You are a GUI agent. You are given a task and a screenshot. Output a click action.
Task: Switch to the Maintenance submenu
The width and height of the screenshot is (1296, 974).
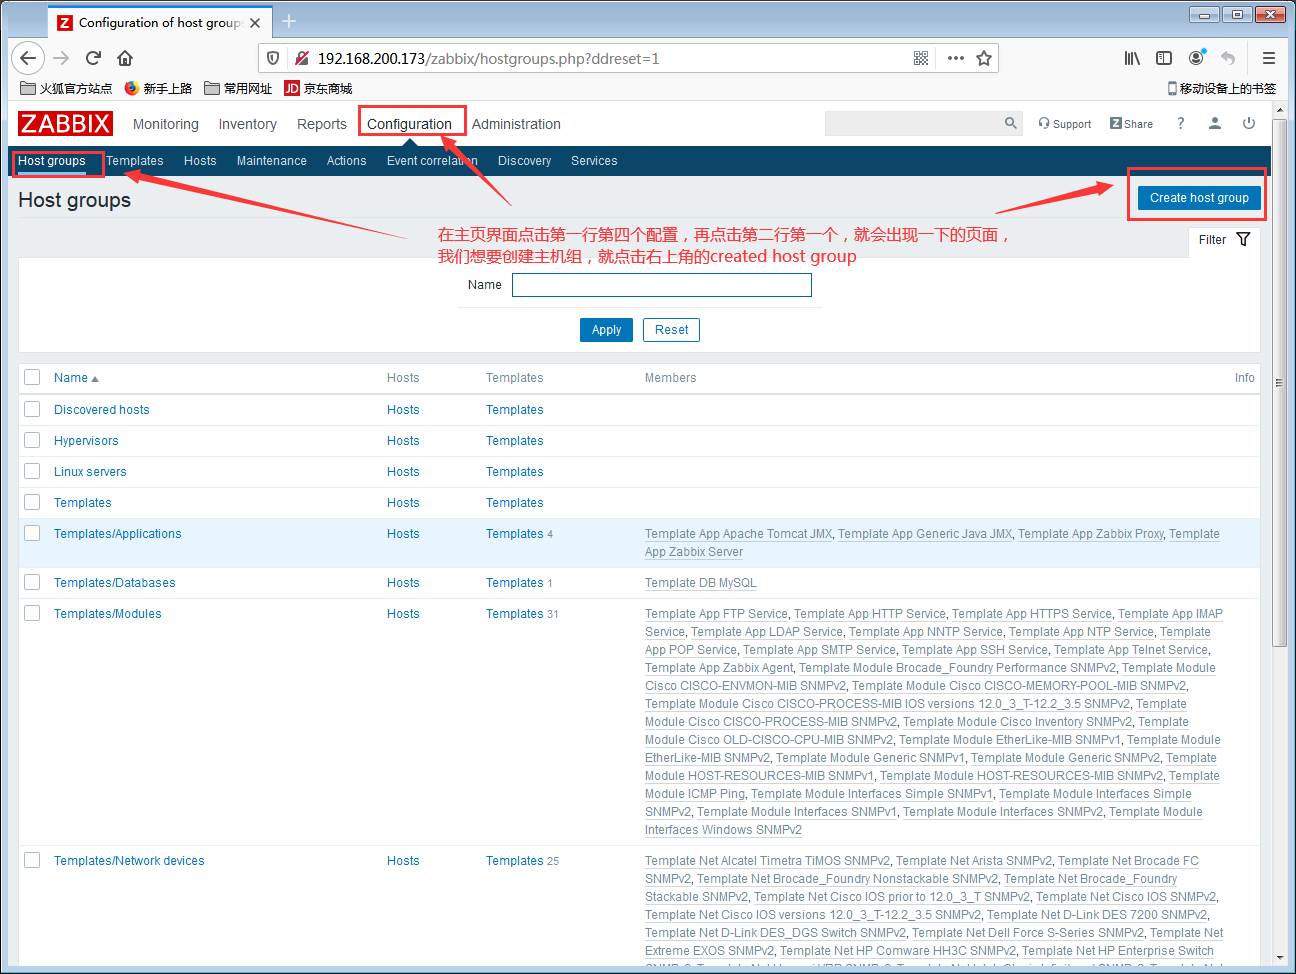pyautogui.click(x=272, y=161)
